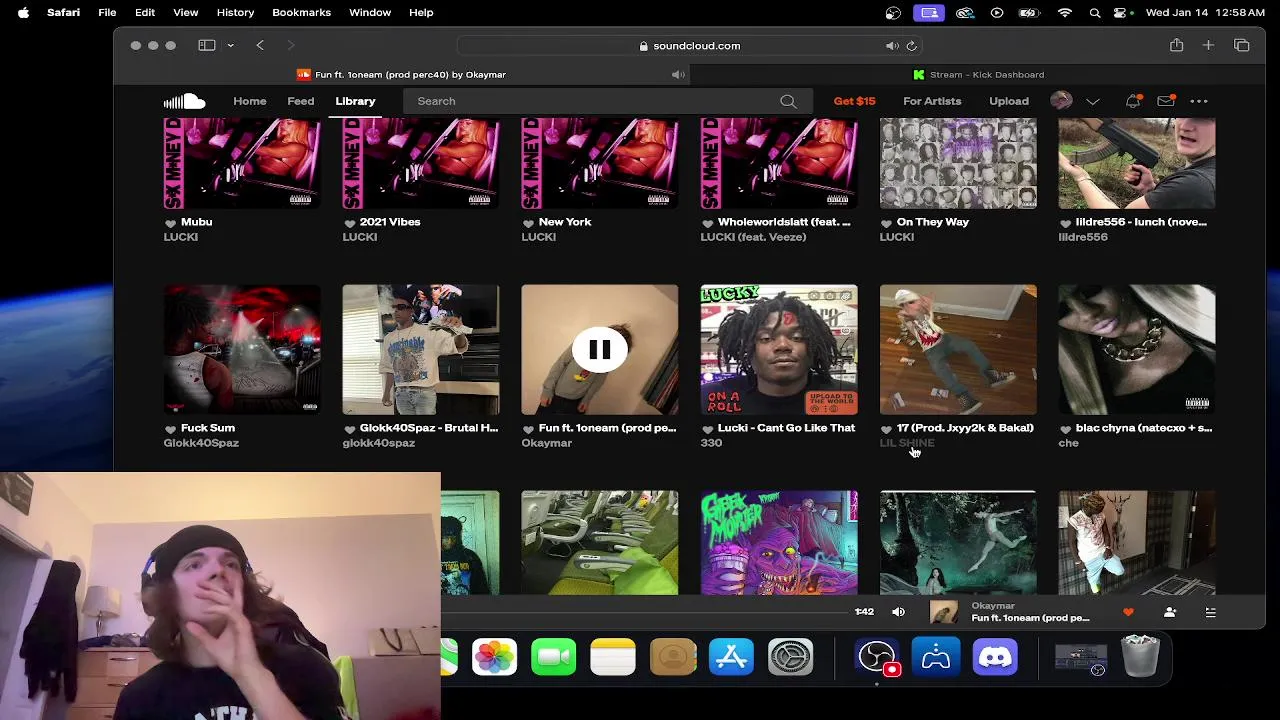Open the Glokk40Spaz - Brutal artwork
1280x720 pixels.
tap(421, 349)
